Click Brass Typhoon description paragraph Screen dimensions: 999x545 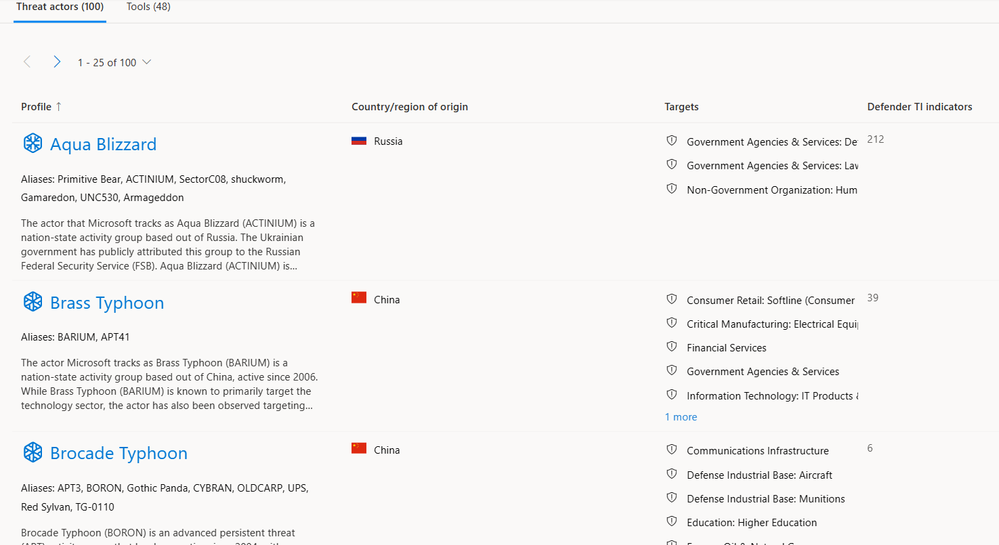tap(169, 384)
